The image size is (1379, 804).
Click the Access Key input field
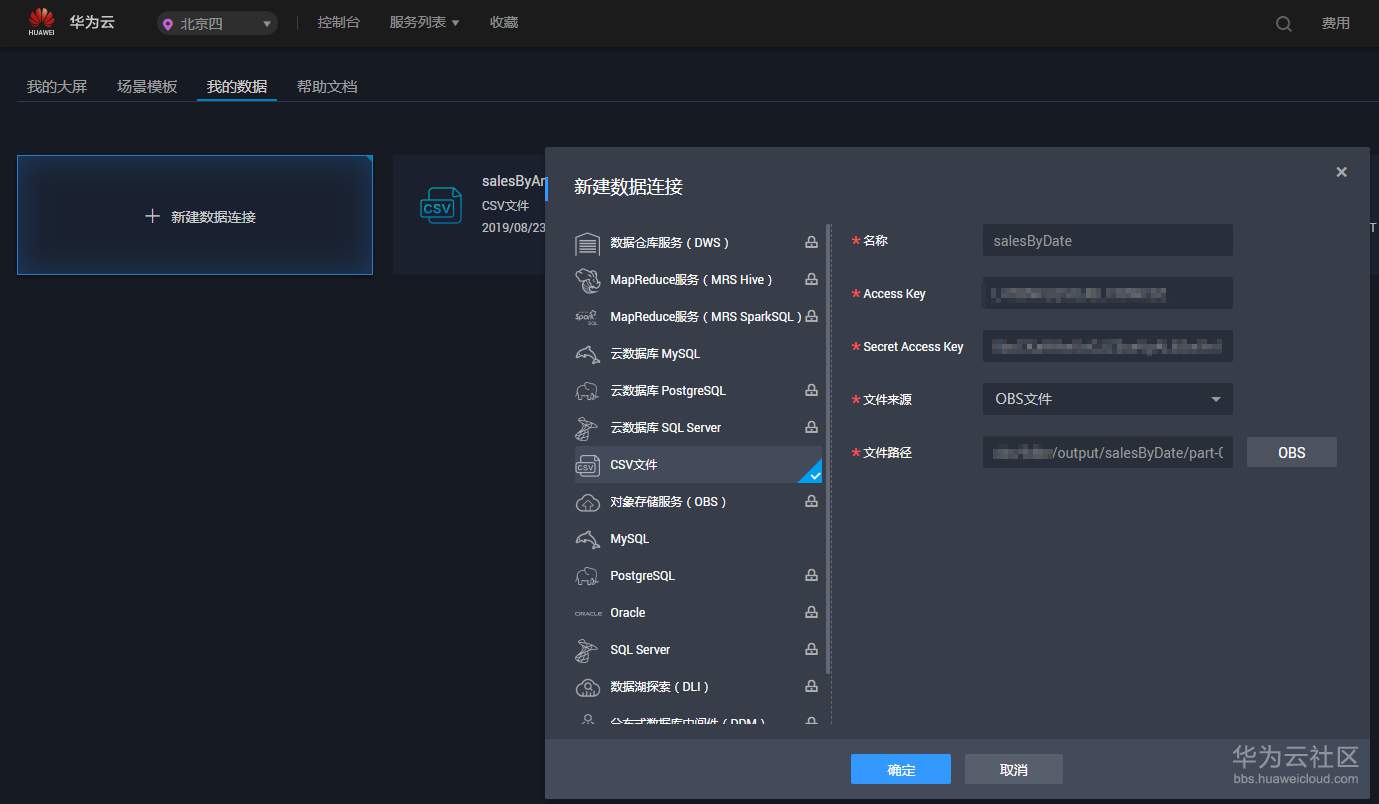[1108, 293]
